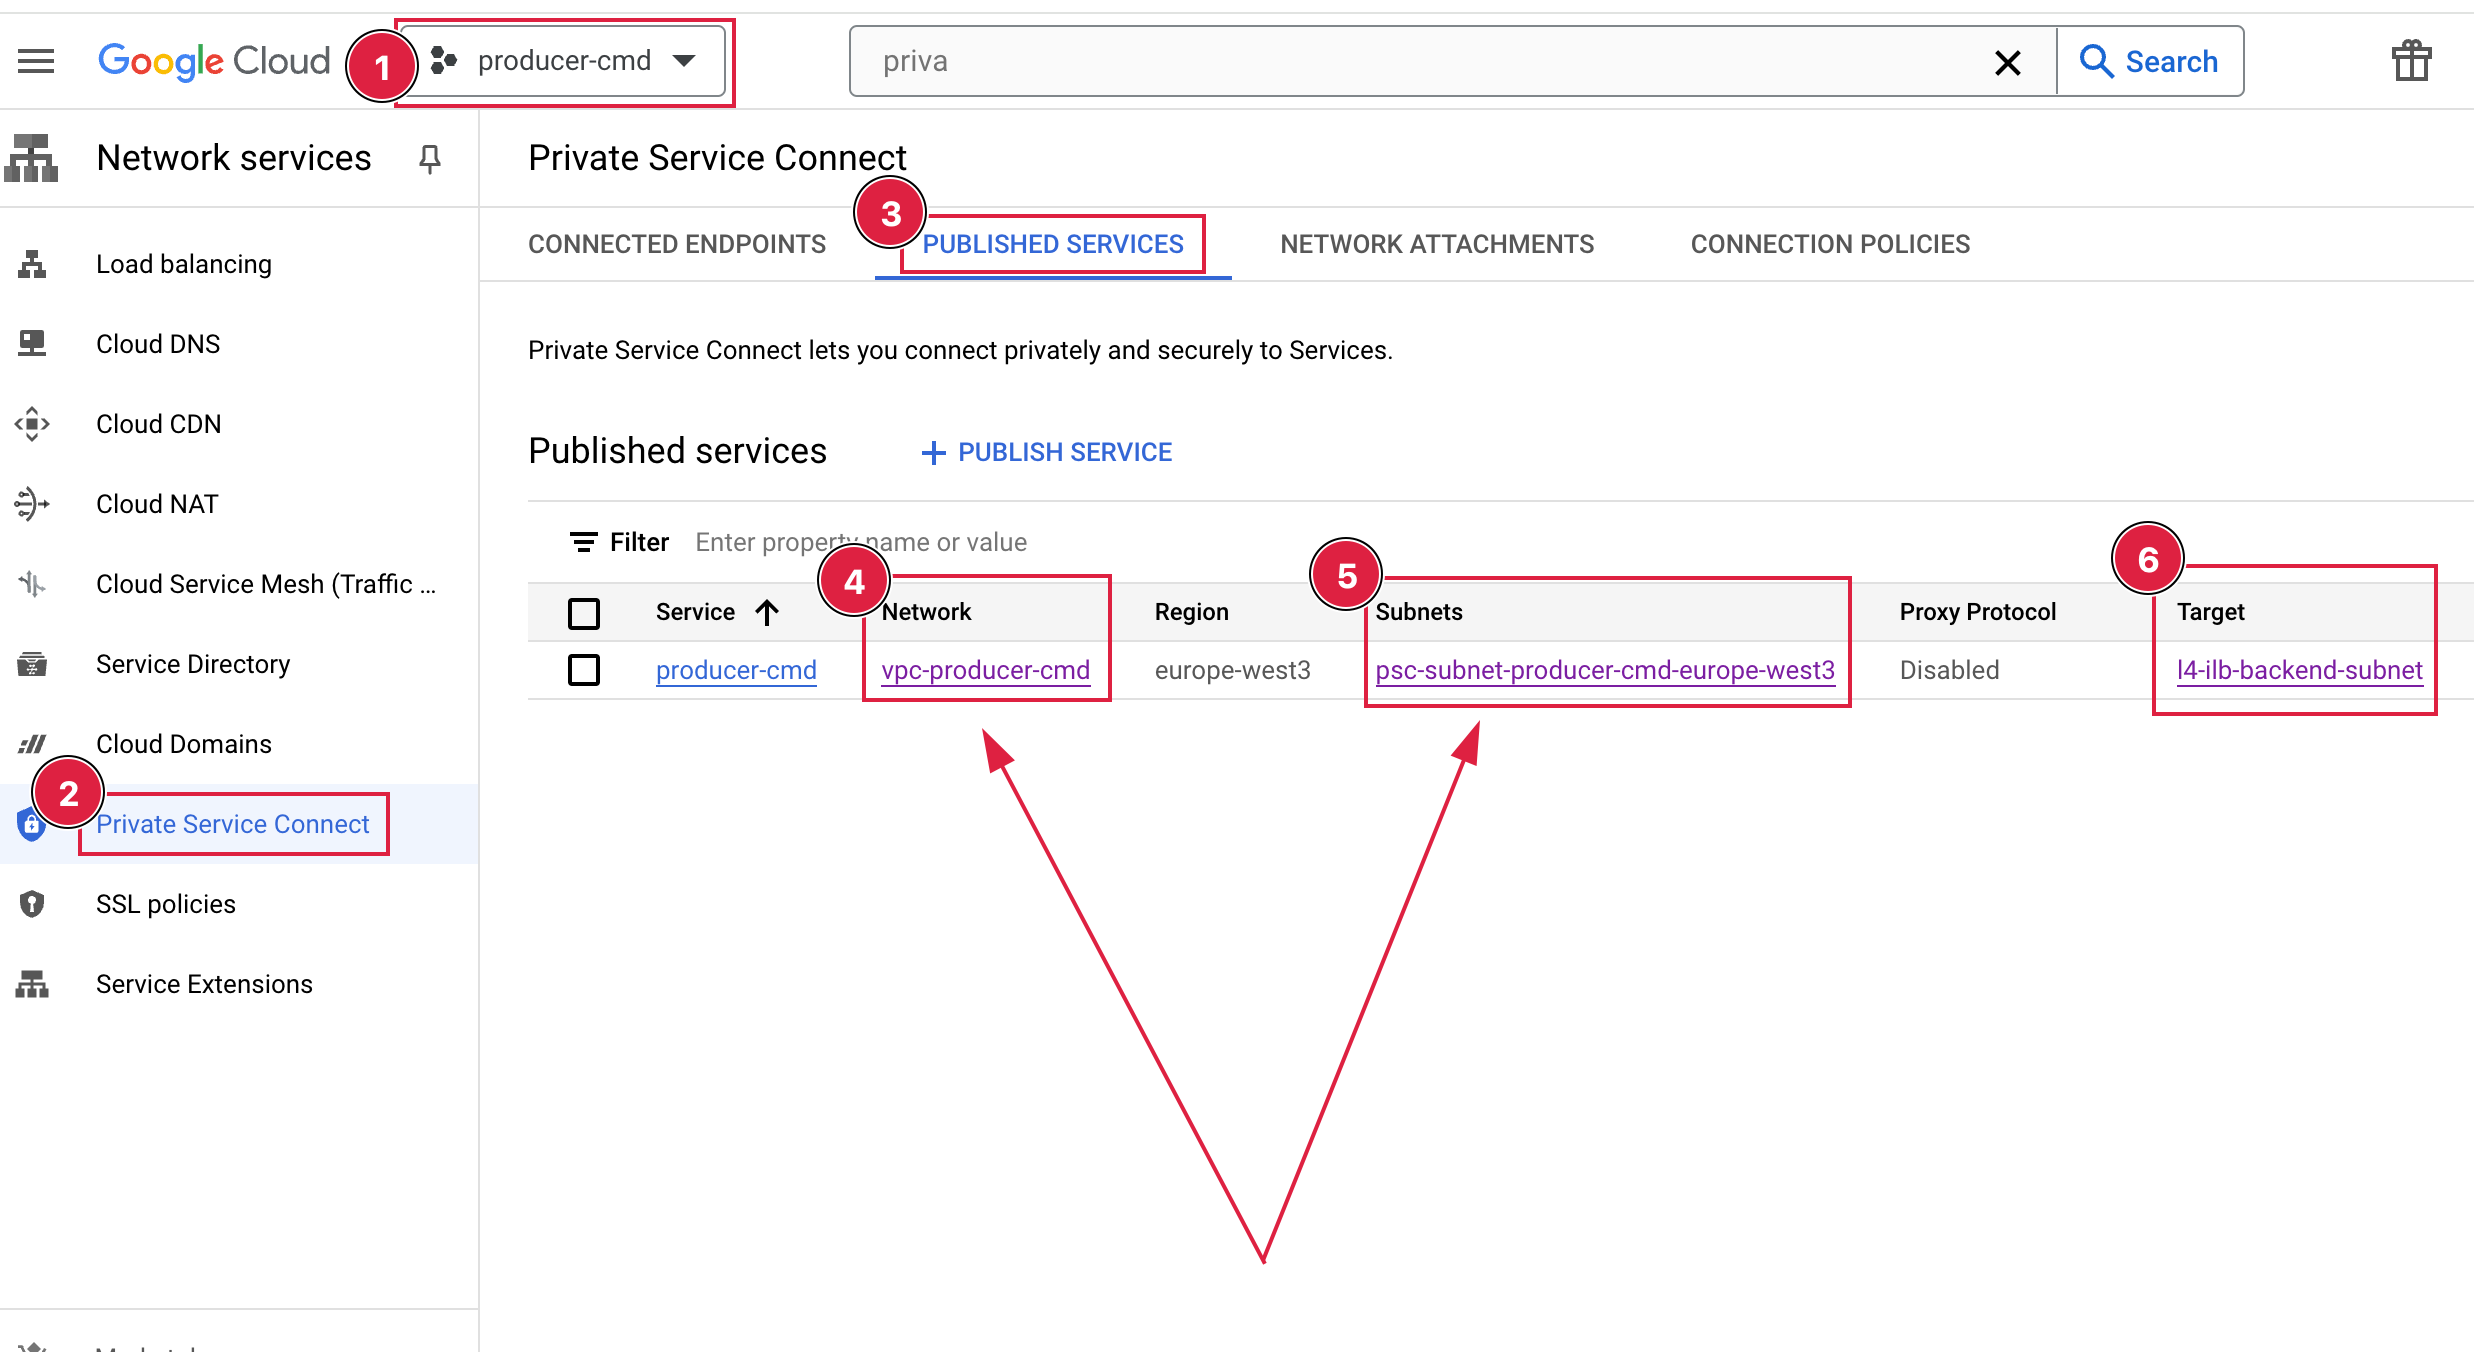2474x1352 pixels.
Task: Click the SSL policies shield icon
Action: 32,904
